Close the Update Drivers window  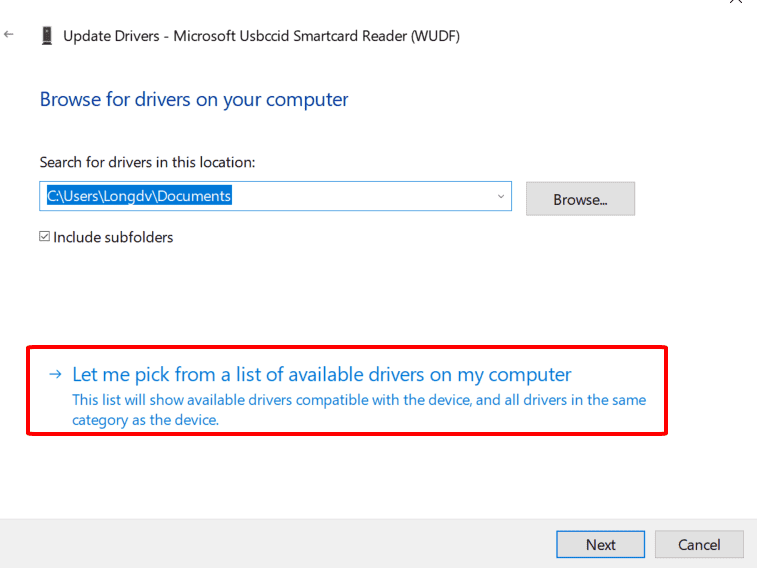click(736, 1)
